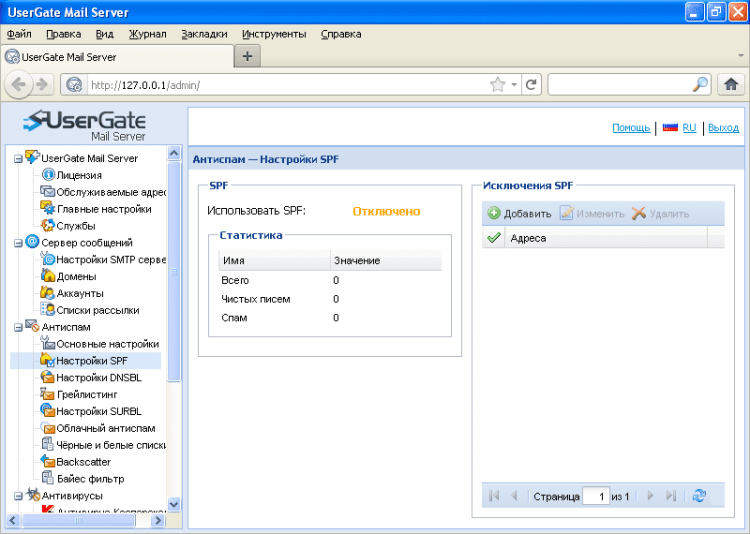Click the checkmark column header in exceptions grid
Viewport: 750px width, 534px height.
(494, 237)
